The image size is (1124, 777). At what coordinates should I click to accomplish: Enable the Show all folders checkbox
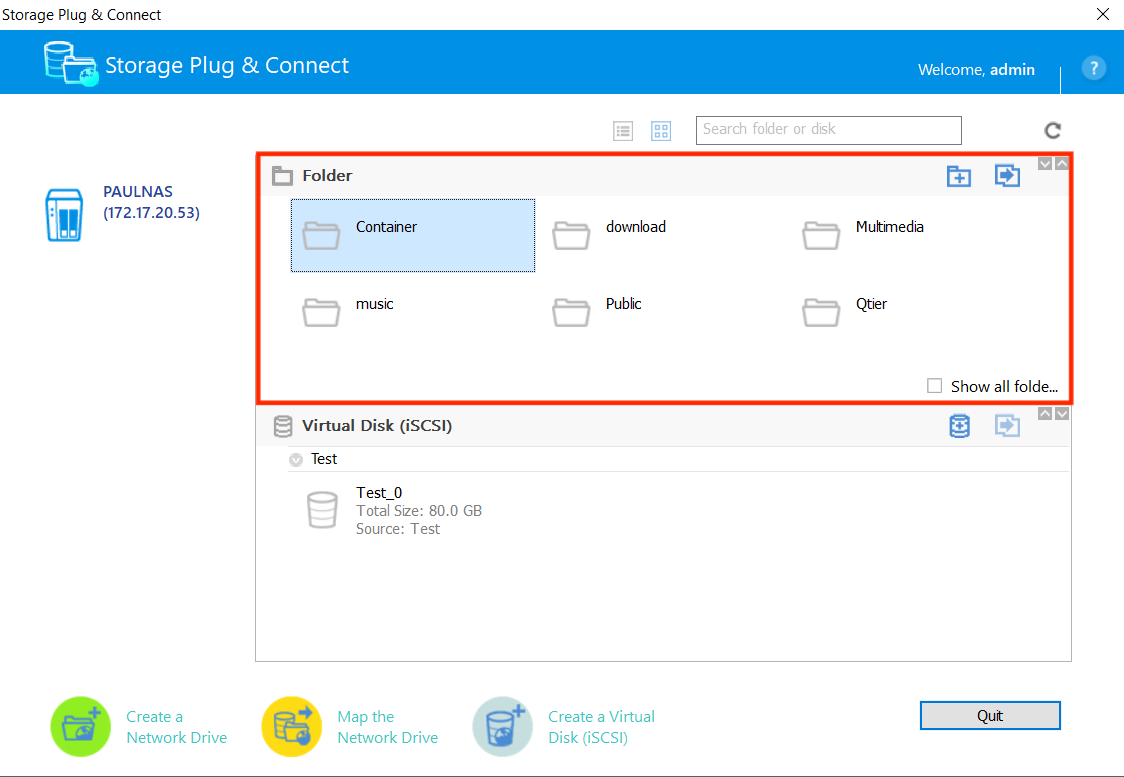(934, 386)
